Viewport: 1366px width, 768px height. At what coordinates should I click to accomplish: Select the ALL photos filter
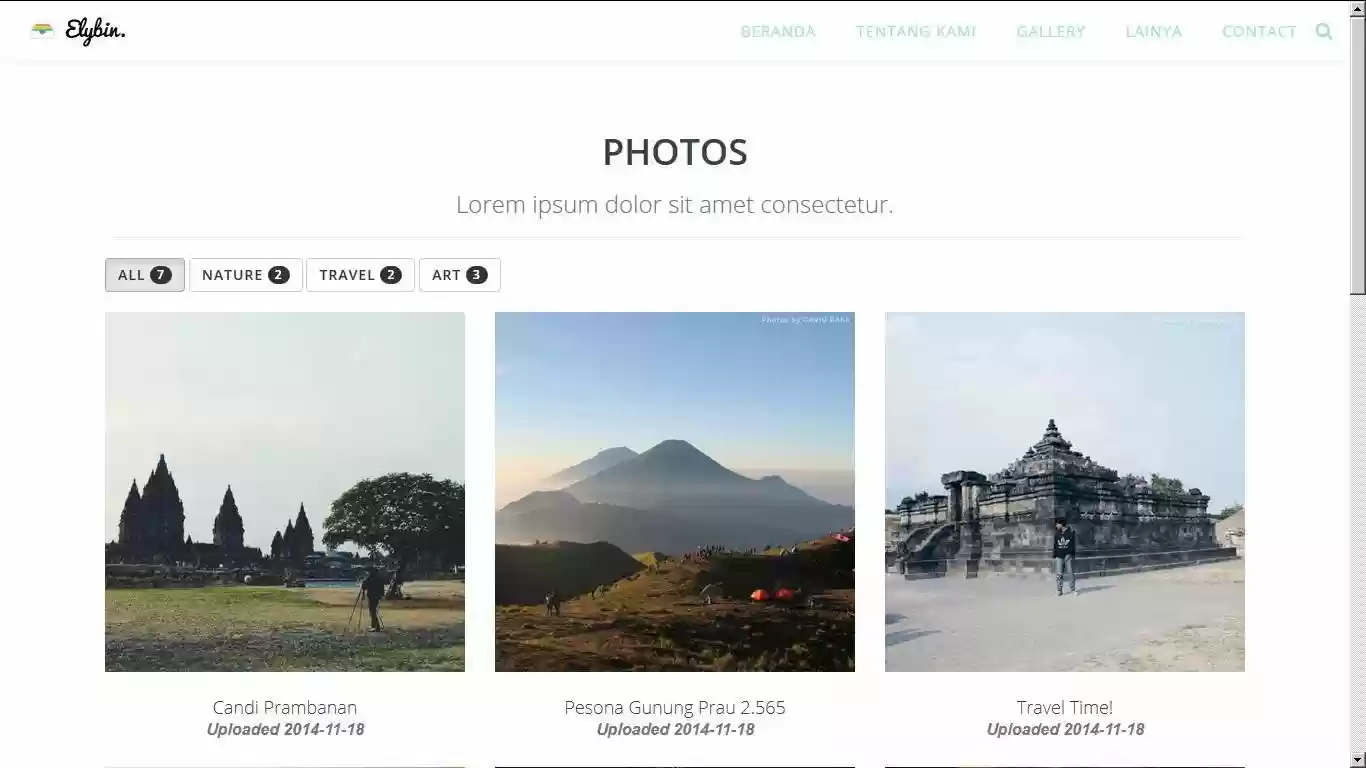click(x=145, y=275)
